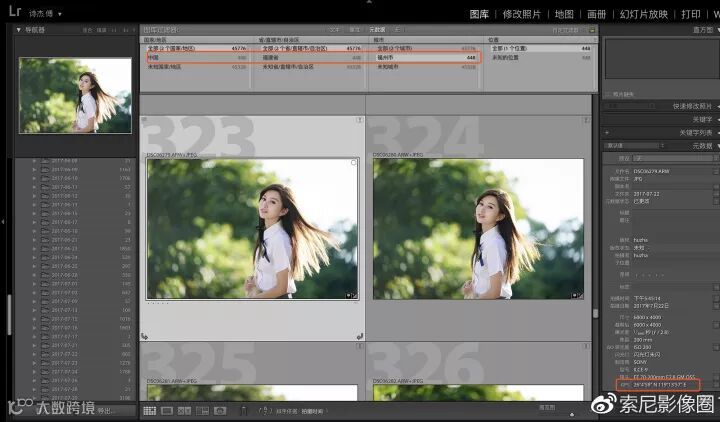Switch to loupe view in the toolbar
The height and width of the screenshot is (422, 720).
coord(167,411)
